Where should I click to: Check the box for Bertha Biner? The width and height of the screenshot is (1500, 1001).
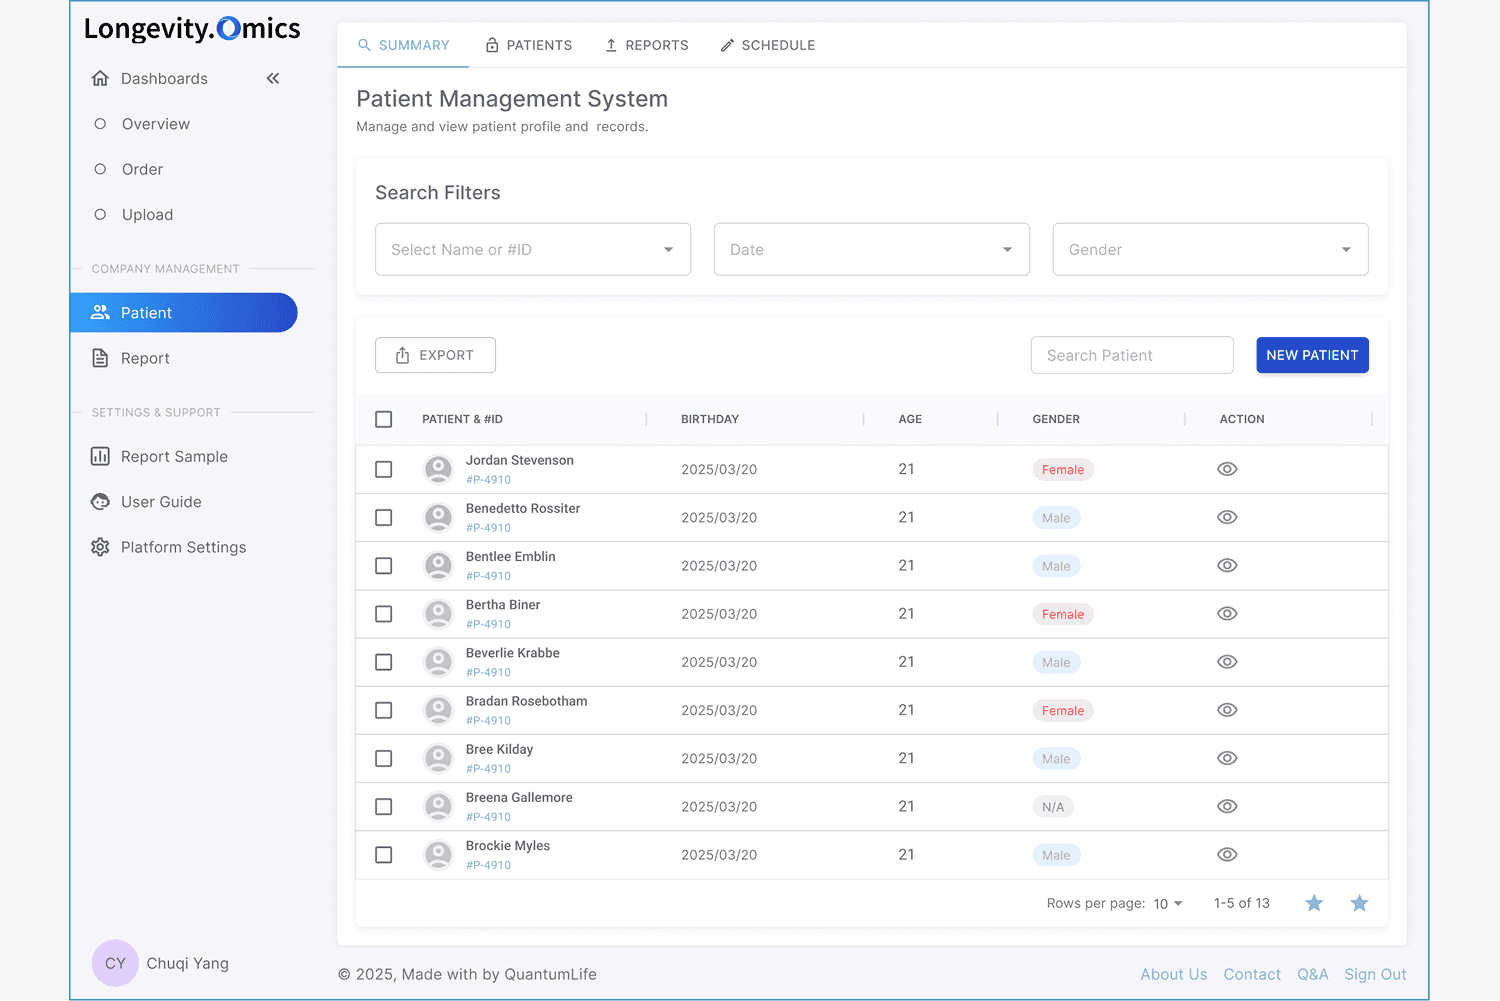coord(383,613)
